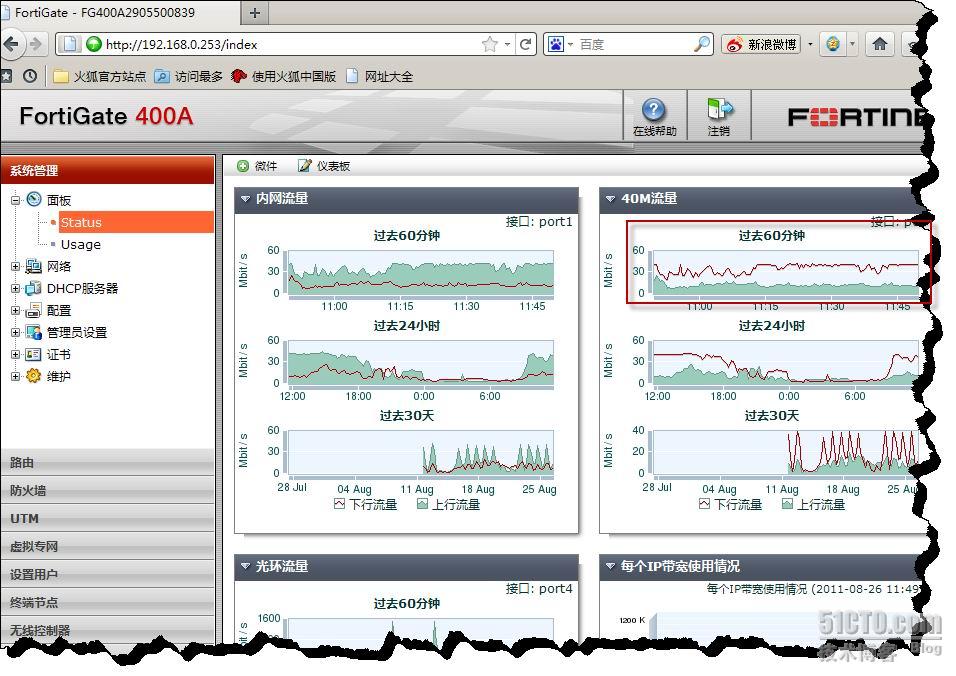Open a new browser tab

255,13
